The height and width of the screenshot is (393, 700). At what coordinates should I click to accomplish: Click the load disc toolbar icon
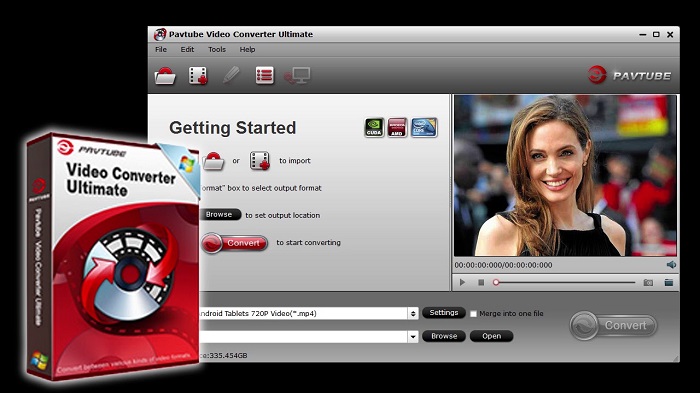165,75
